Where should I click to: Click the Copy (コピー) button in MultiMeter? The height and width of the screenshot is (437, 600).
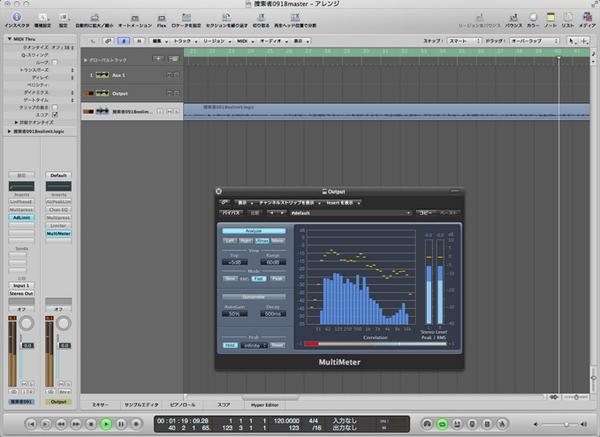[x=427, y=213]
